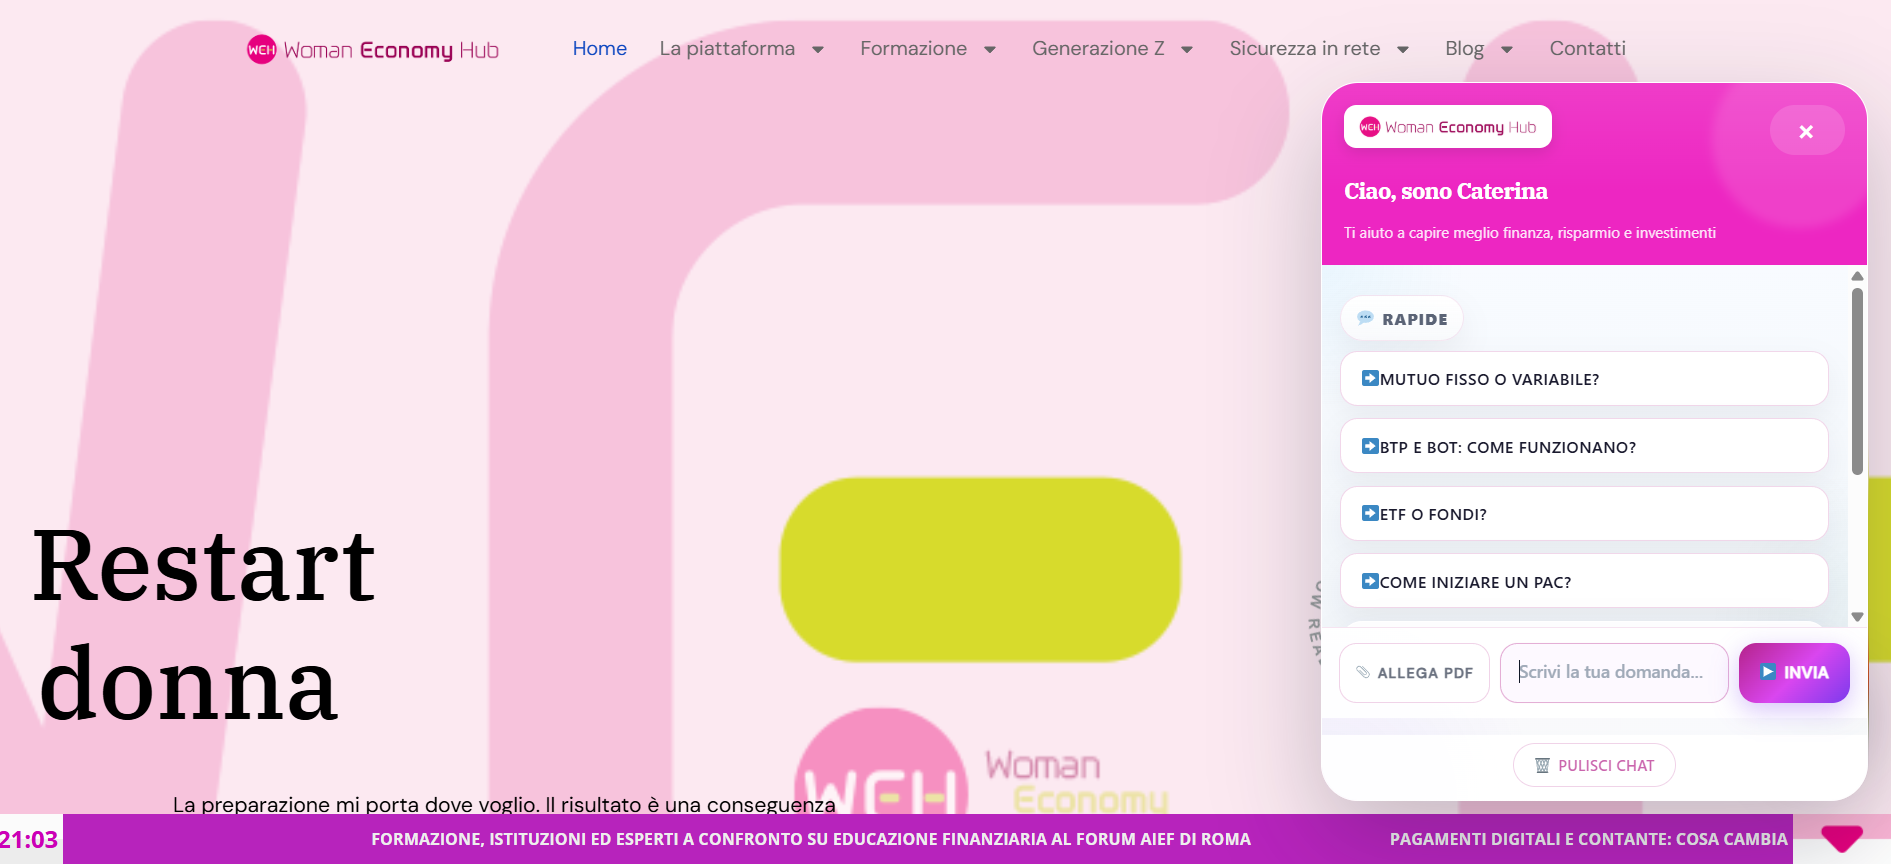Open the Formazione menu item
The height and width of the screenshot is (864, 1891).
click(913, 48)
